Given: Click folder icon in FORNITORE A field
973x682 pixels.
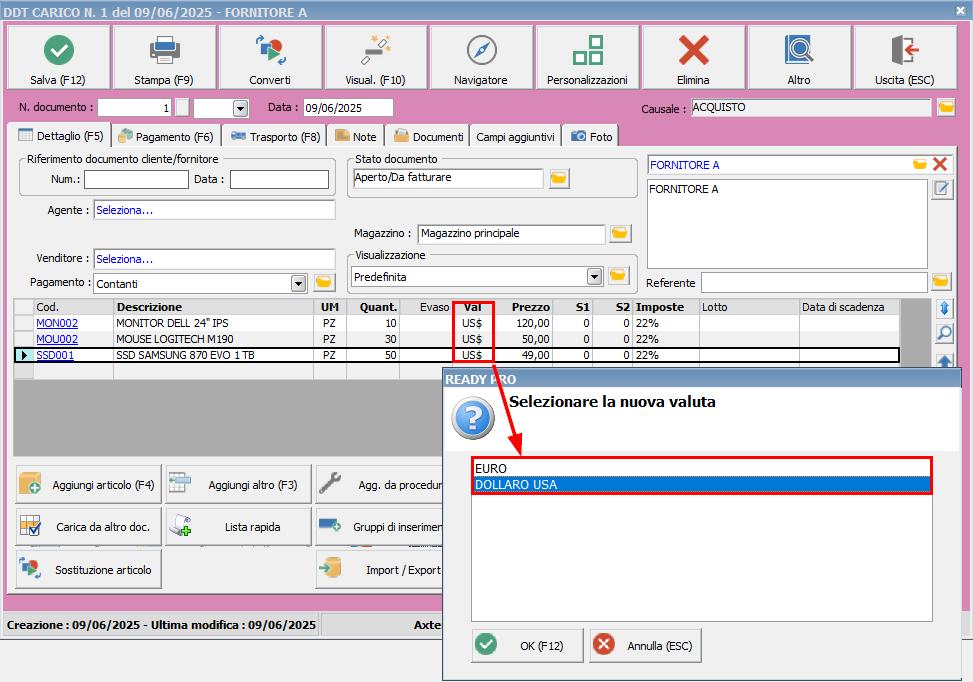Looking at the screenshot, I should click(x=920, y=164).
